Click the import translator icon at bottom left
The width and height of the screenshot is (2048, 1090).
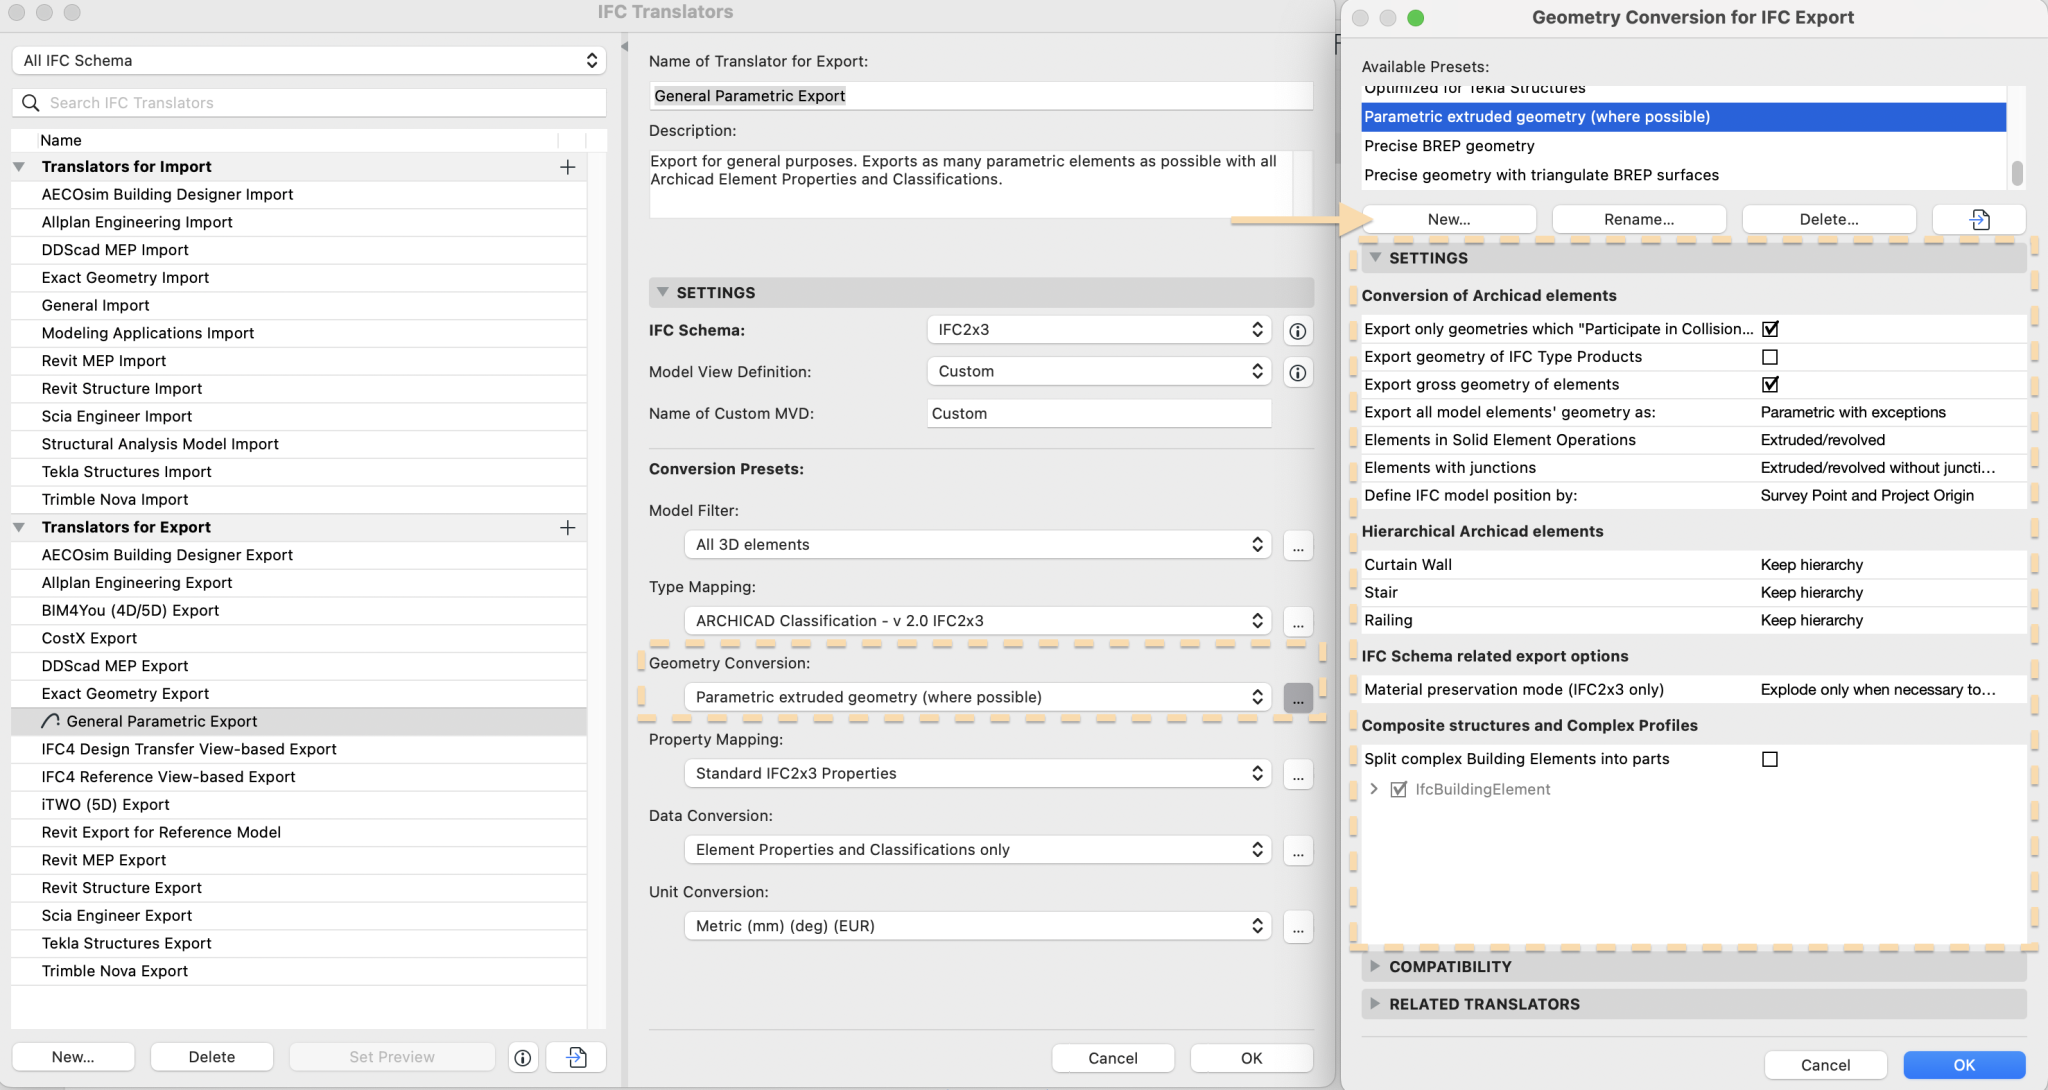pyautogui.click(x=576, y=1057)
